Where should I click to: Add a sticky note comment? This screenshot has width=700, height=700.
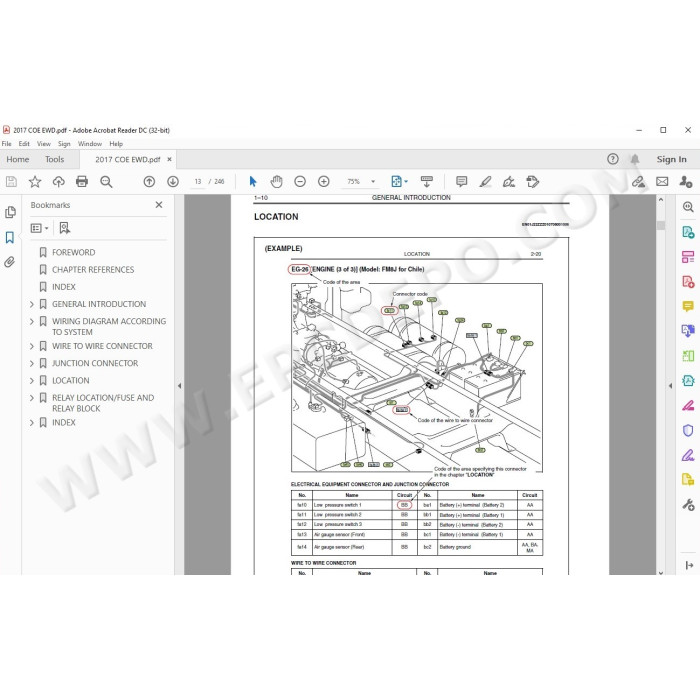point(462,182)
